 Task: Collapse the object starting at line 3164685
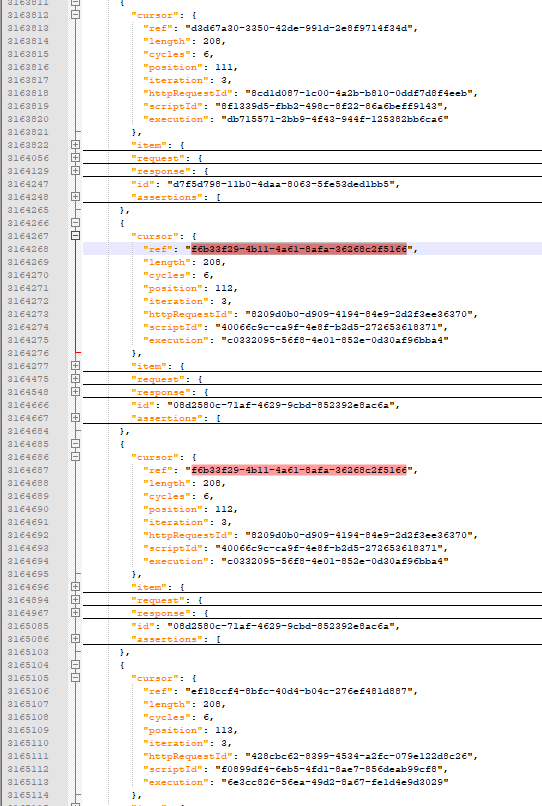[x=76, y=444]
